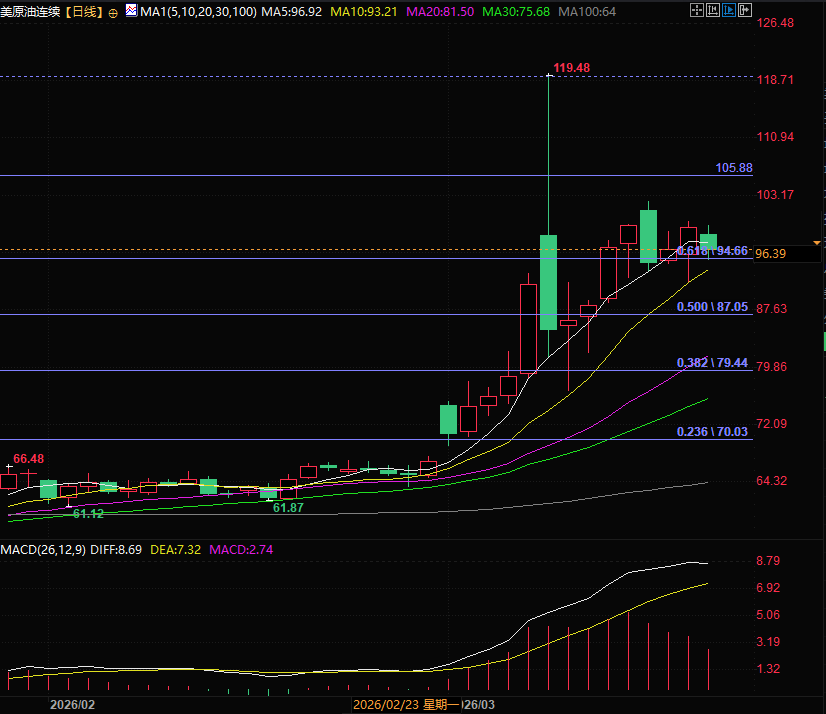This screenshot has height=714, width=826.
Task: Click the 72.09 axis price label
Action: click(772, 424)
